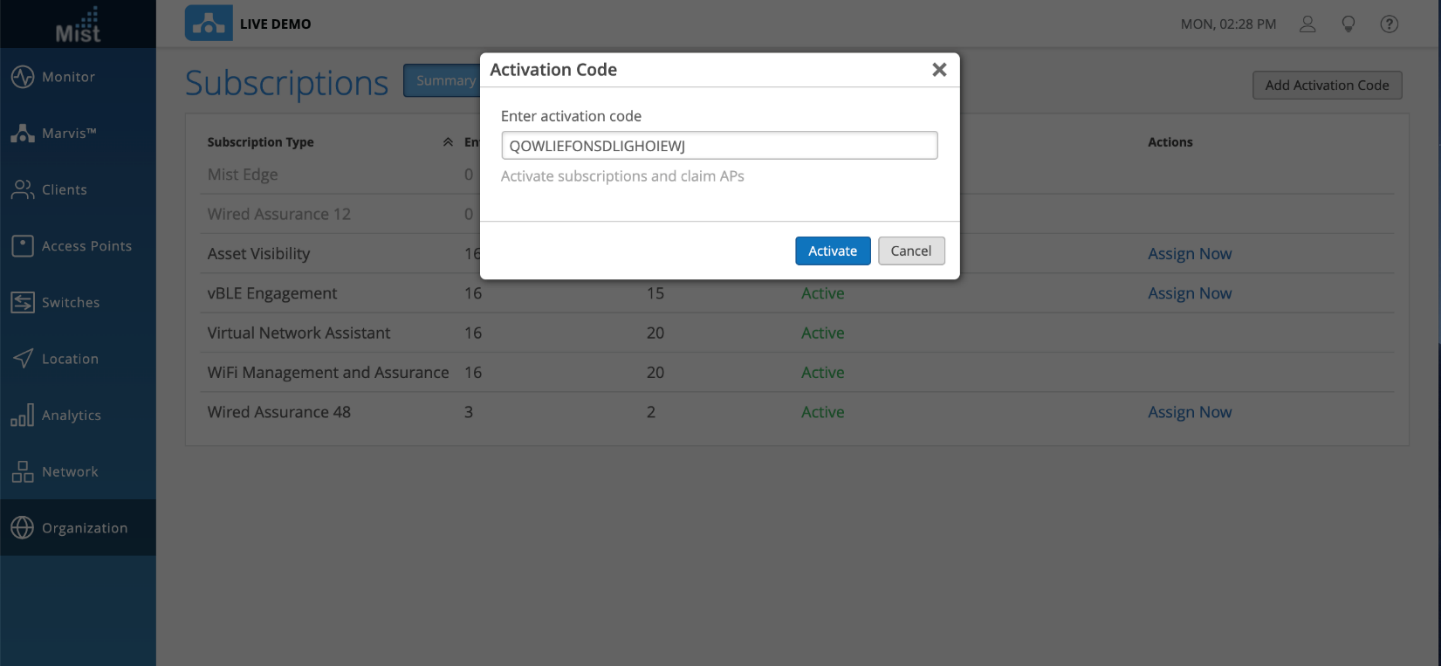Cancel the Activation Code dialog
Viewport: 1441px width, 666px height.
(x=911, y=251)
